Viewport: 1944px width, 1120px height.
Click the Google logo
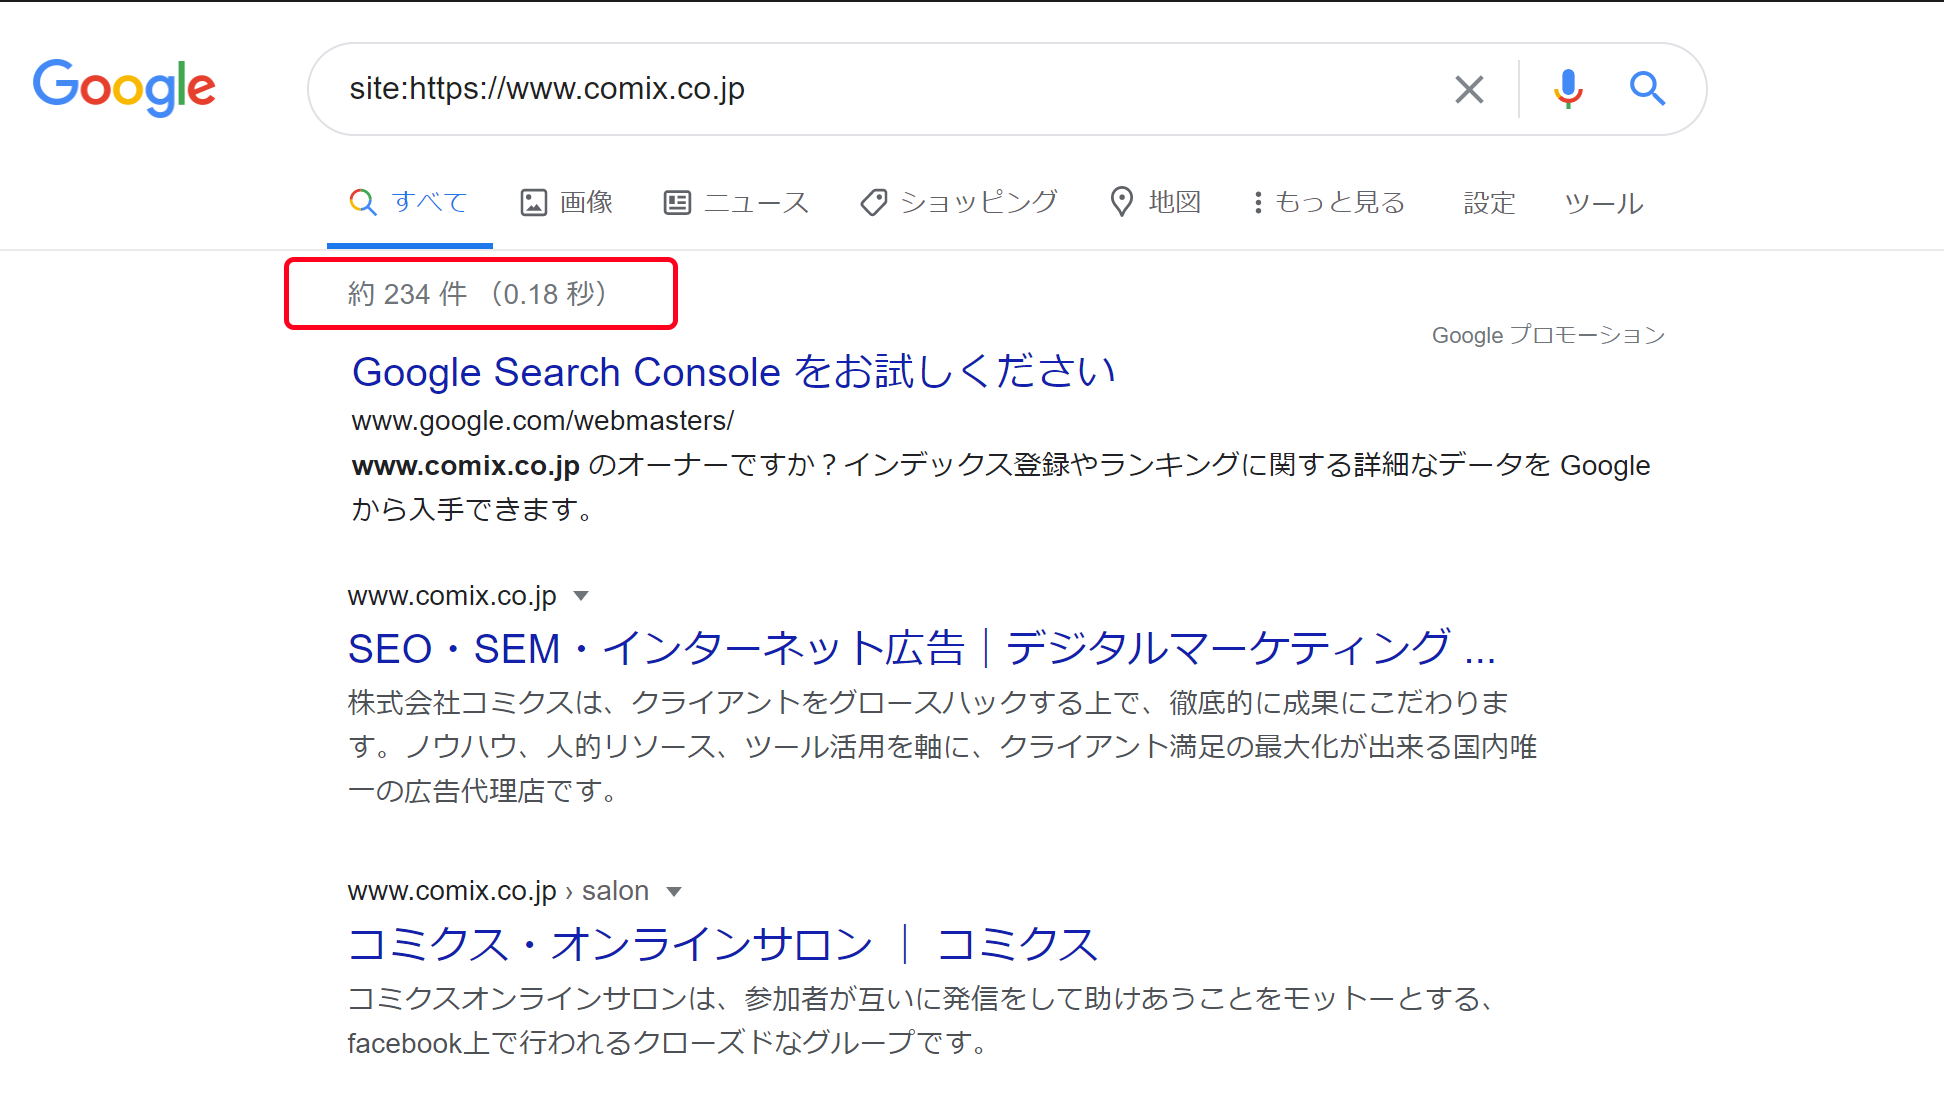tap(124, 87)
